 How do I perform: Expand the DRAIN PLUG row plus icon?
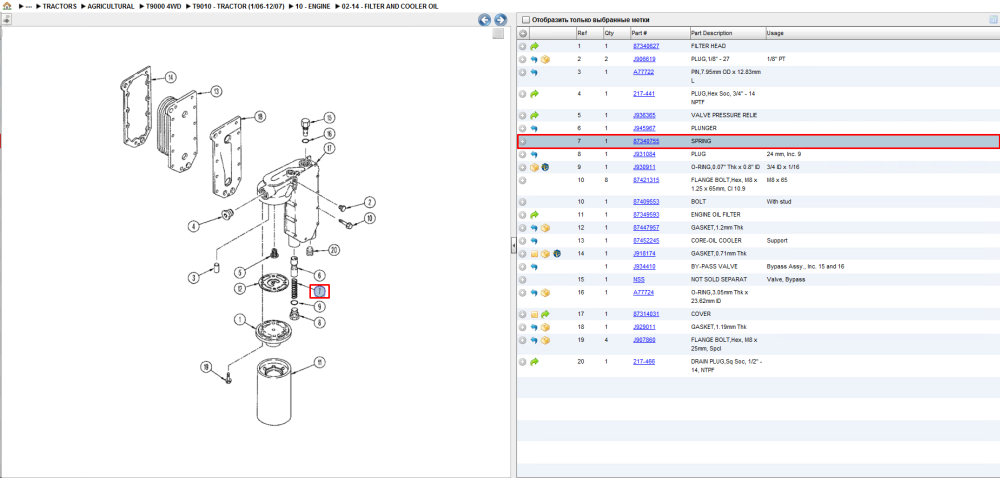click(x=522, y=362)
